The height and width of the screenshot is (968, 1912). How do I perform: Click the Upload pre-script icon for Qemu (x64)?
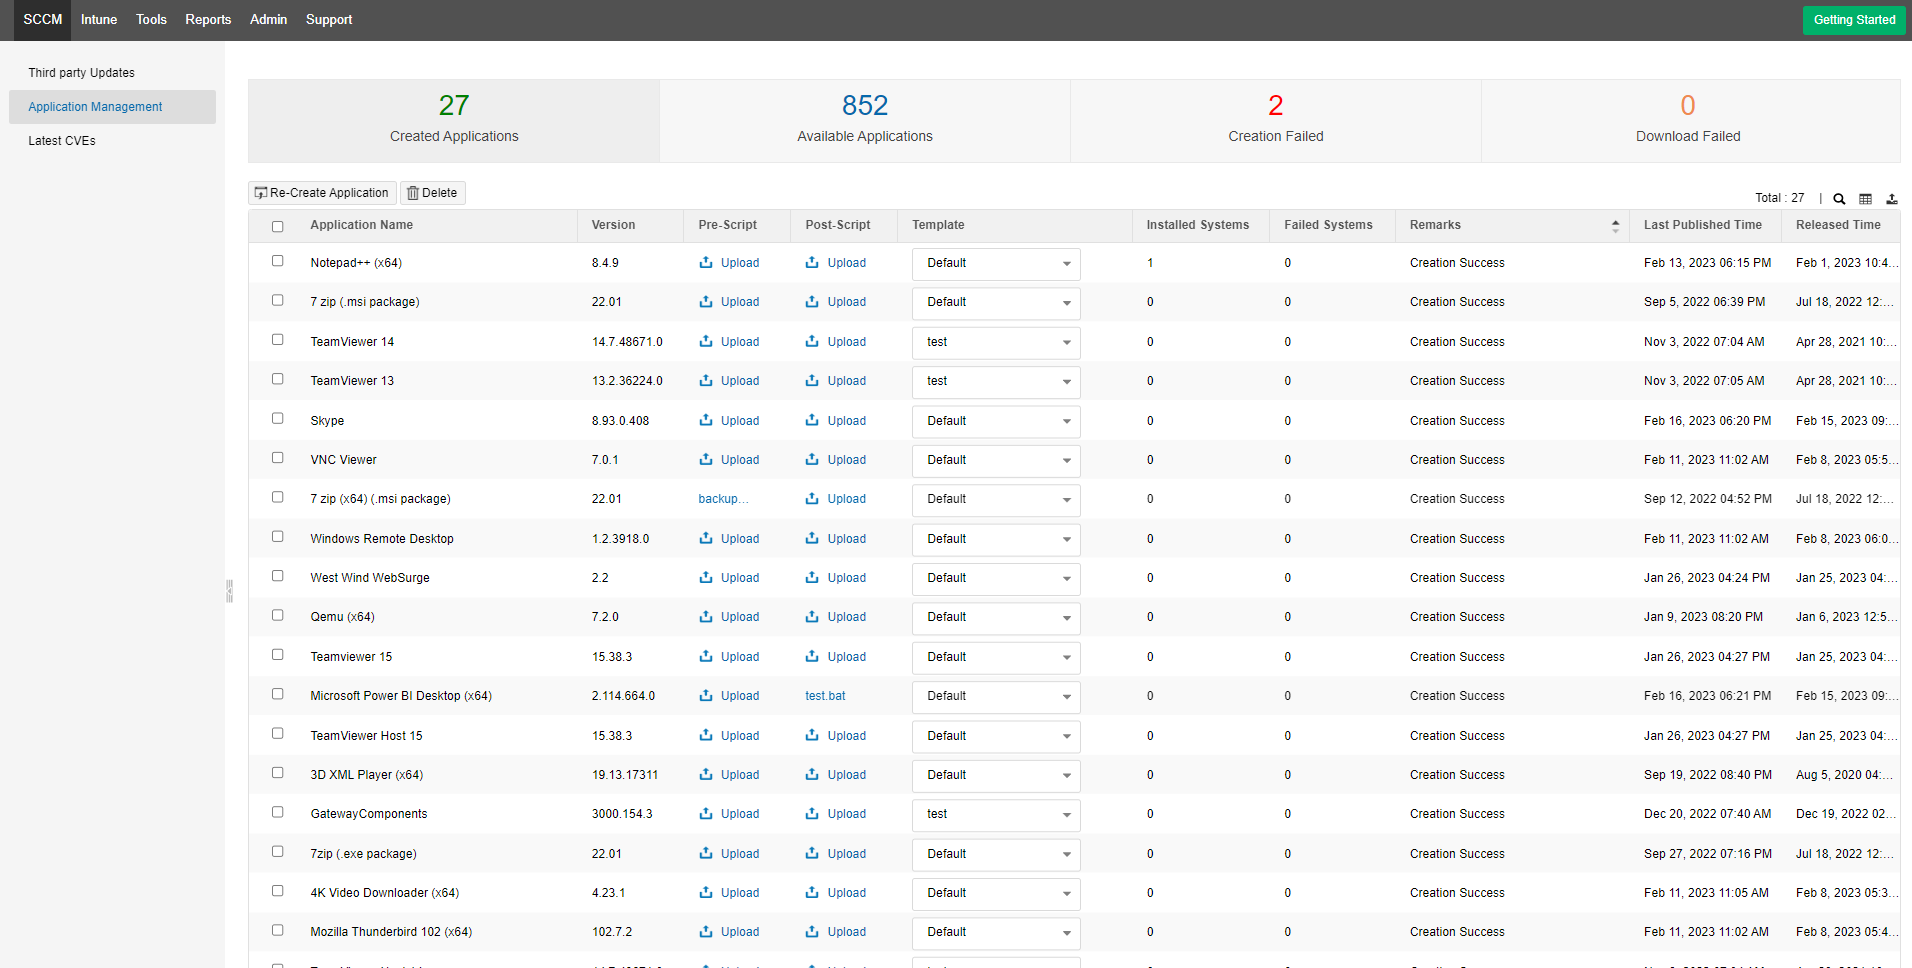[x=709, y=617]
